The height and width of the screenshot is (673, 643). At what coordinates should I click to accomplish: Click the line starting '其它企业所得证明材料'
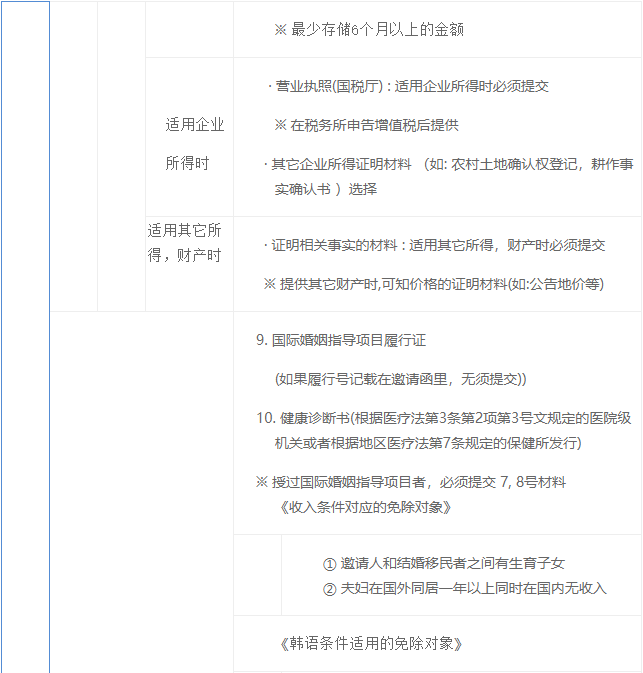[x=449, y=164]
